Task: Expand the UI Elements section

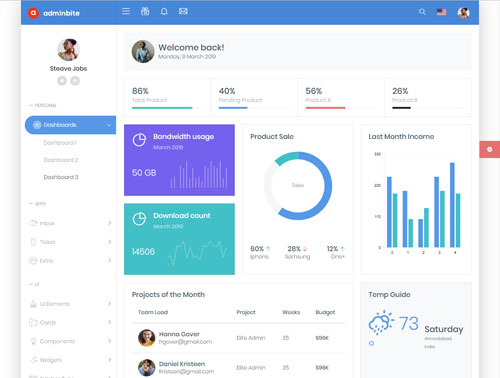Action: click(70, 304)
